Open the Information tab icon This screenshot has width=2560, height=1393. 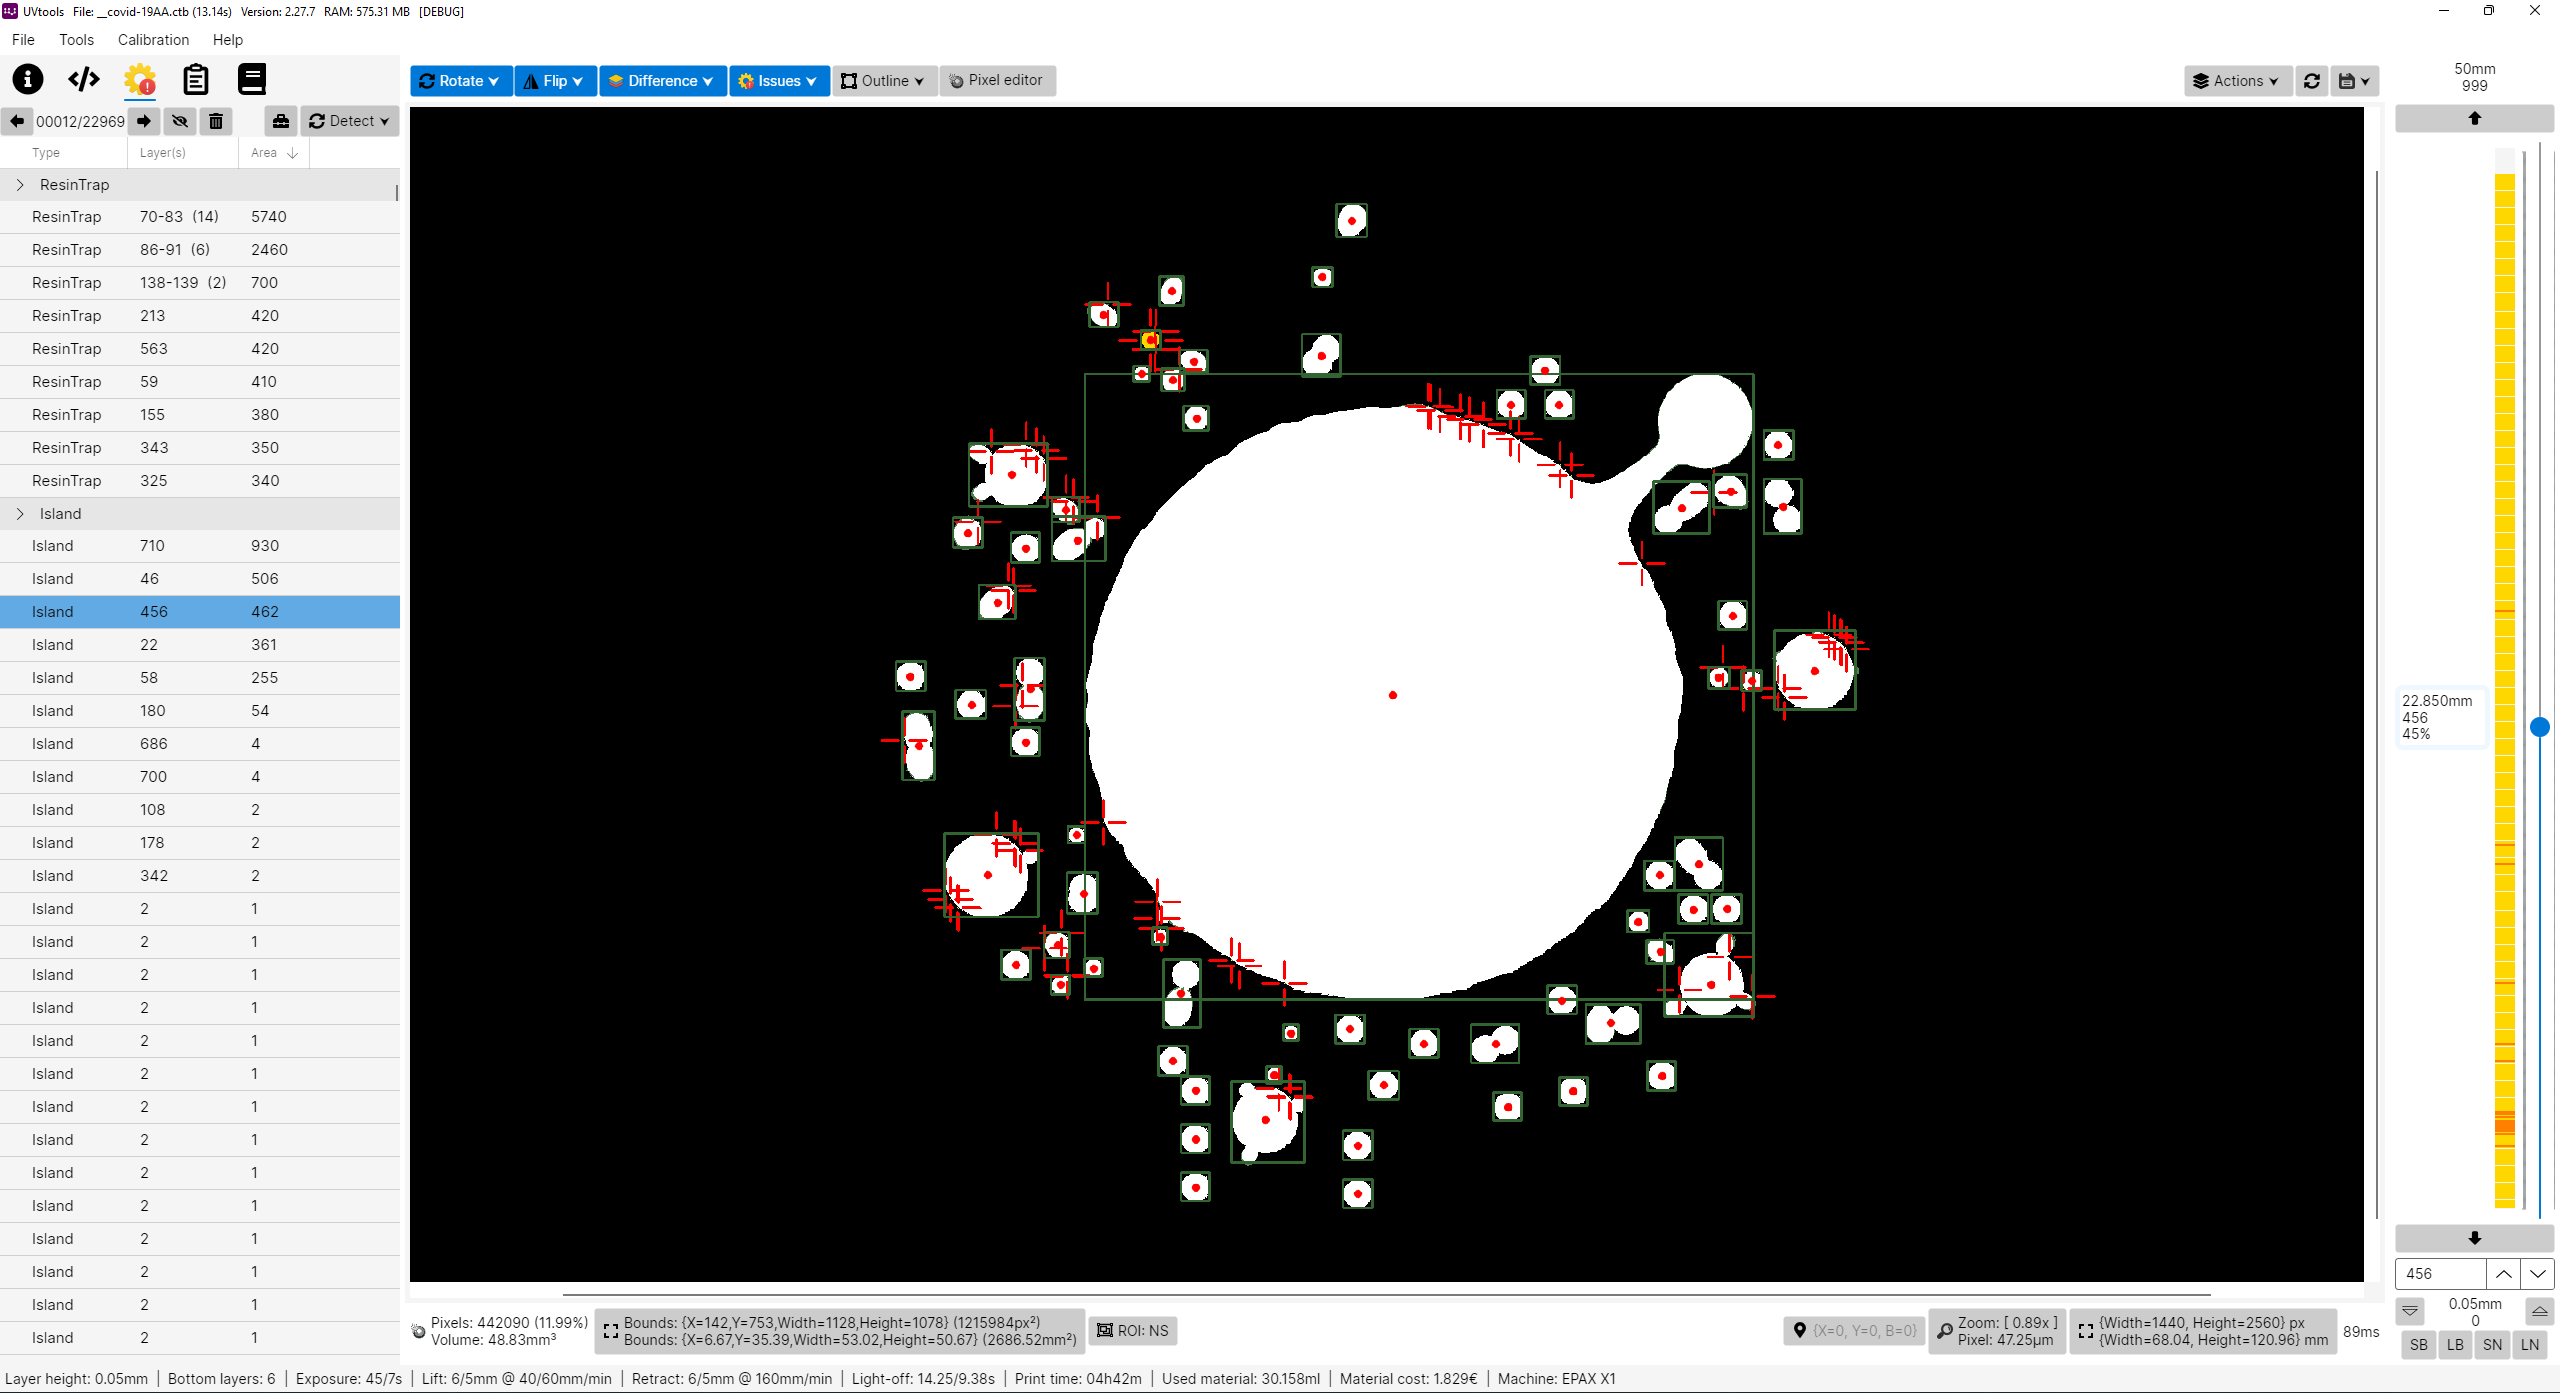click(28, 79)
